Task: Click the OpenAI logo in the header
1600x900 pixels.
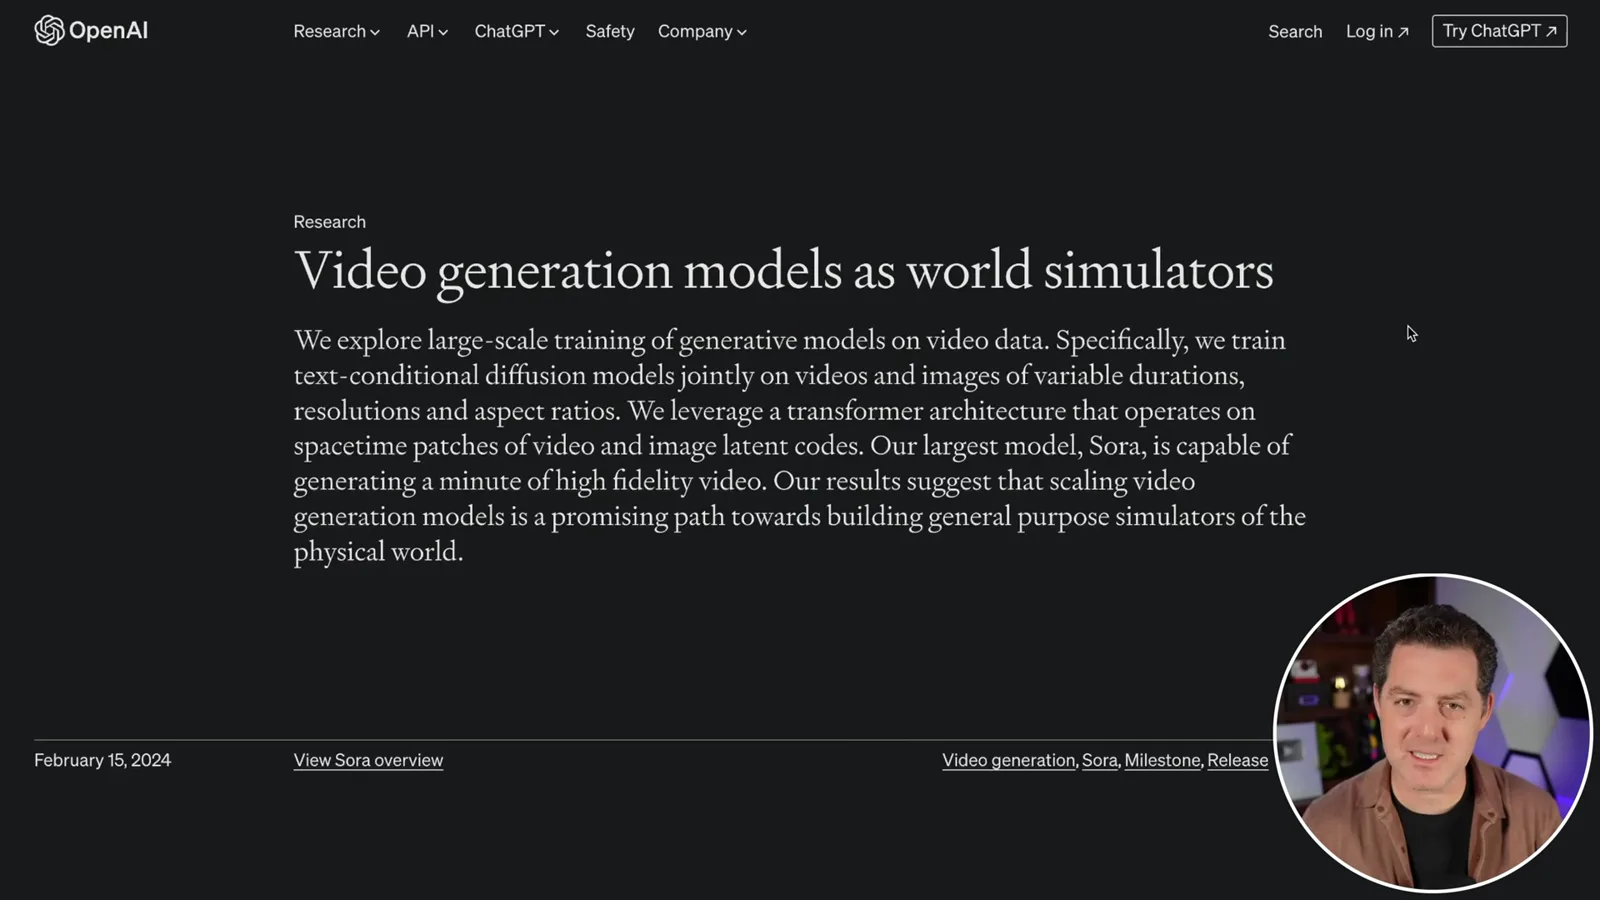Action: click(x=91, y=31)
